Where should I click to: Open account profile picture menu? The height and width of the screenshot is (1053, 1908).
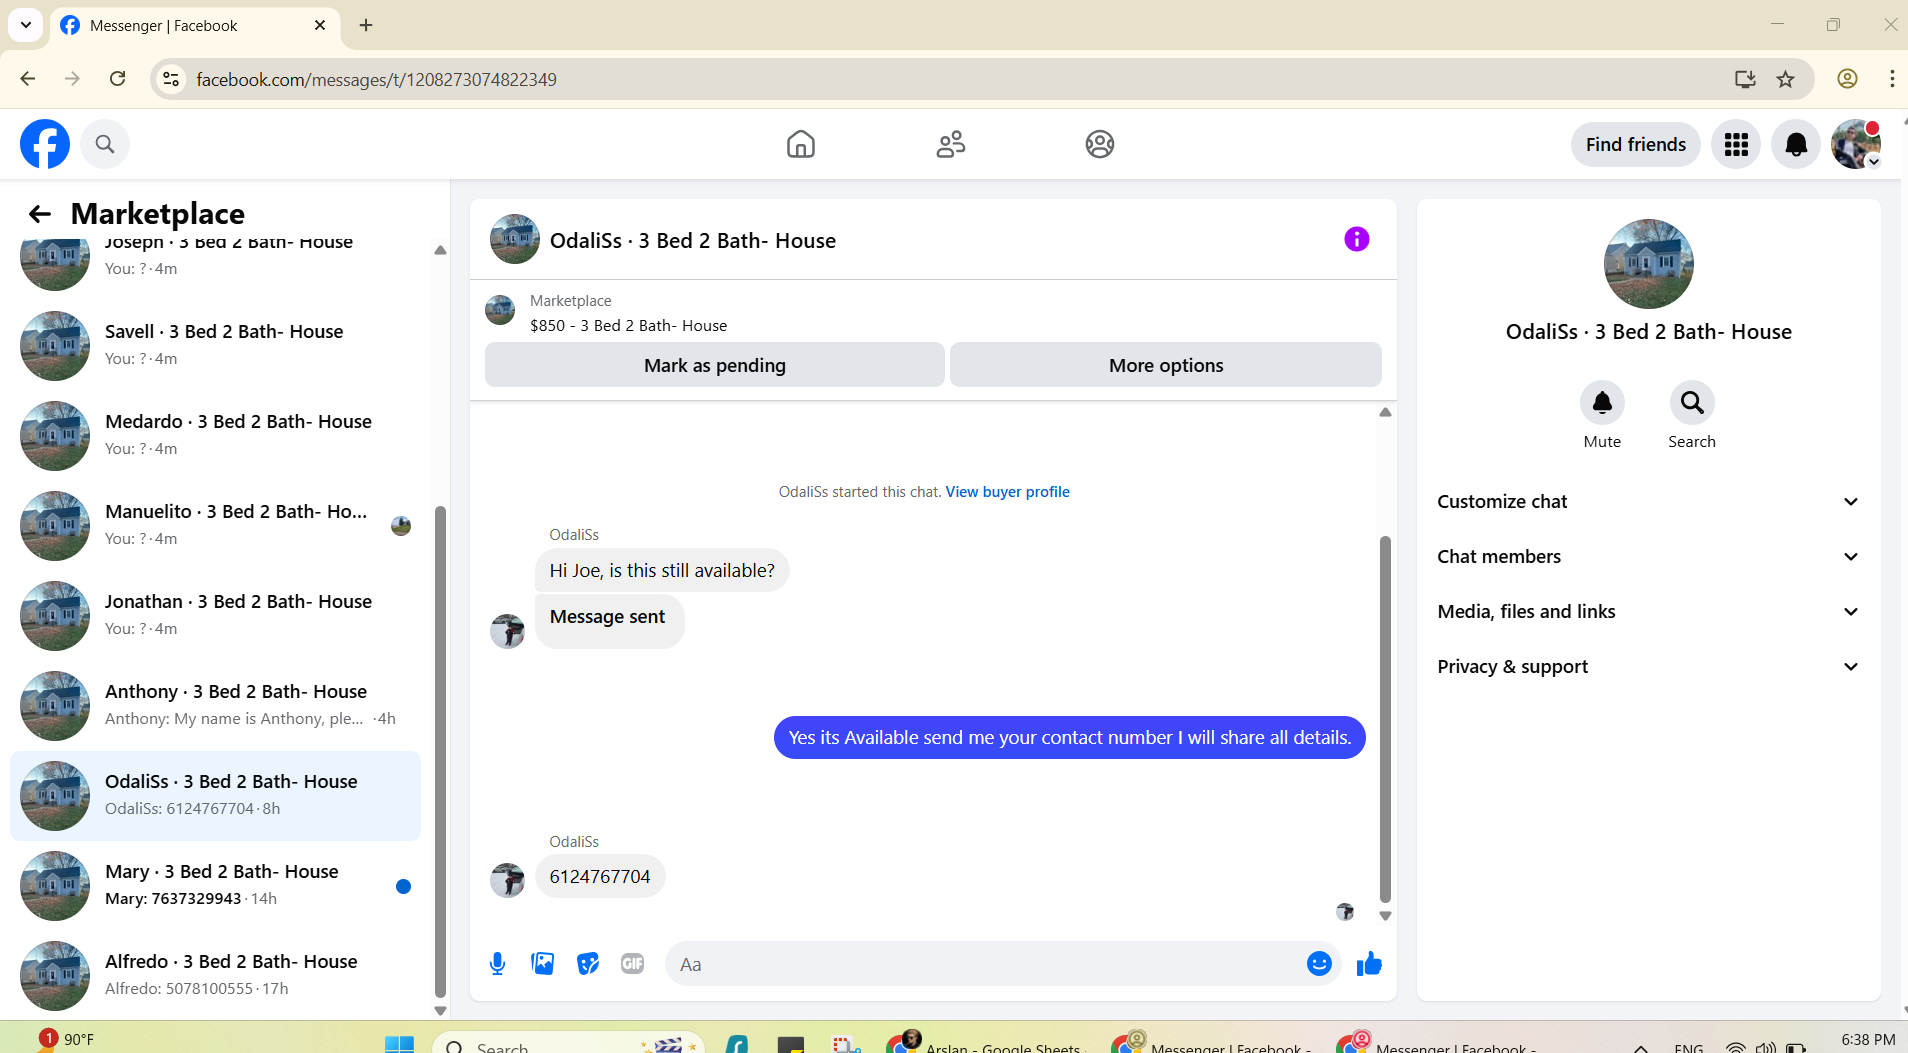coord(1856,145)
